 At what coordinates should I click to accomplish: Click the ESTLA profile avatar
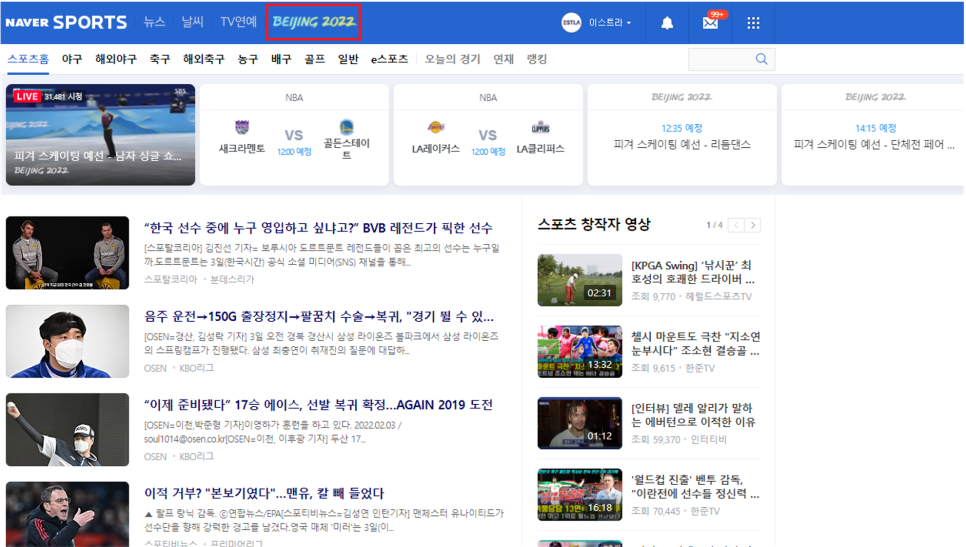(571, 23)
